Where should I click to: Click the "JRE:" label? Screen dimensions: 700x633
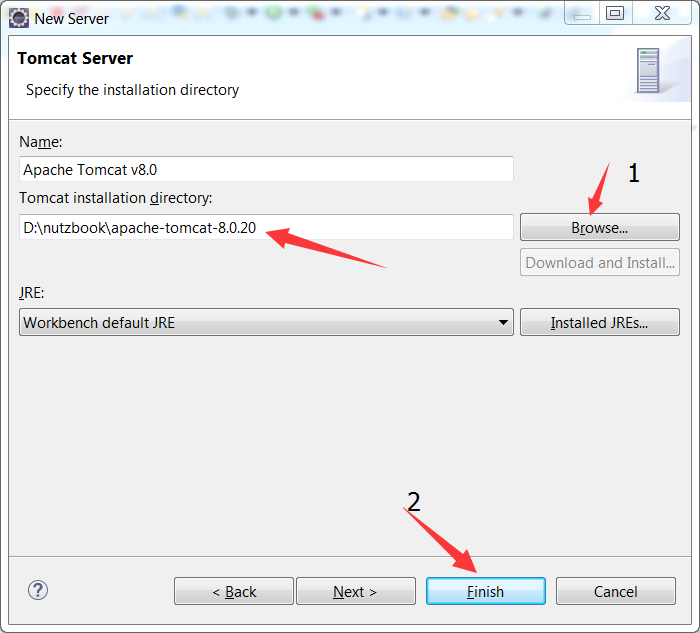(32, 293)
